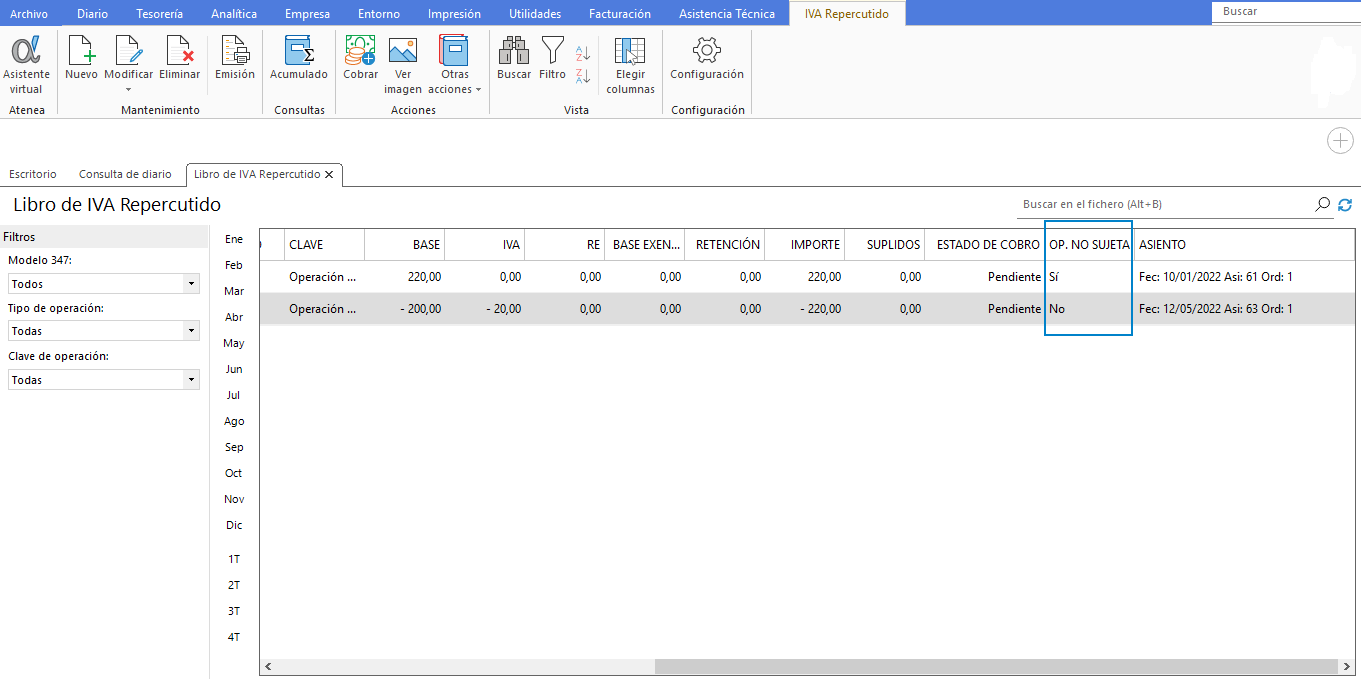Open Otras acciones menu icon
The height and width of the screenshot is (679, 1361).
click(x=454, y=50)
